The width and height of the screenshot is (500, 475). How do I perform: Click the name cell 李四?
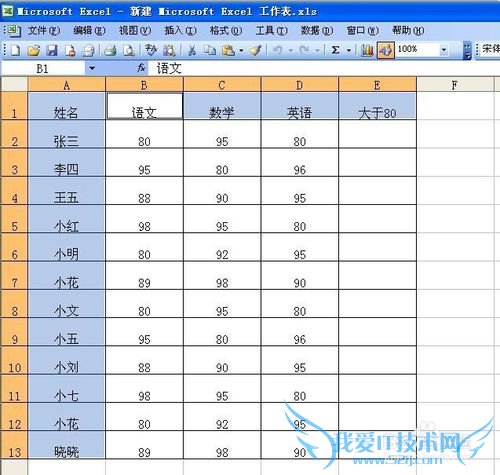tap(67, 163)
